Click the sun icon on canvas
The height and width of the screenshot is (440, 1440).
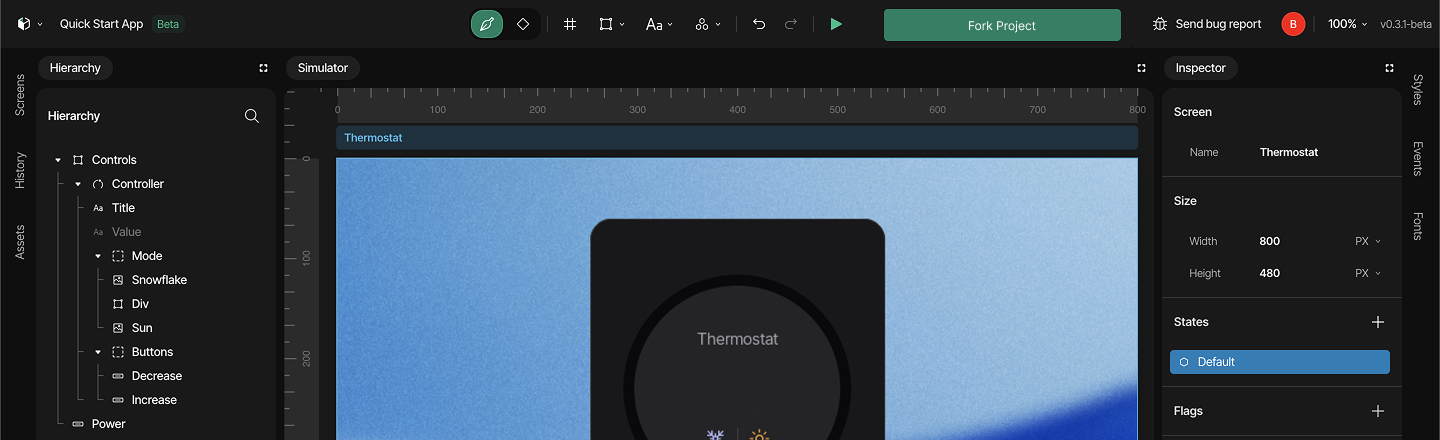[x=760, y=435]
